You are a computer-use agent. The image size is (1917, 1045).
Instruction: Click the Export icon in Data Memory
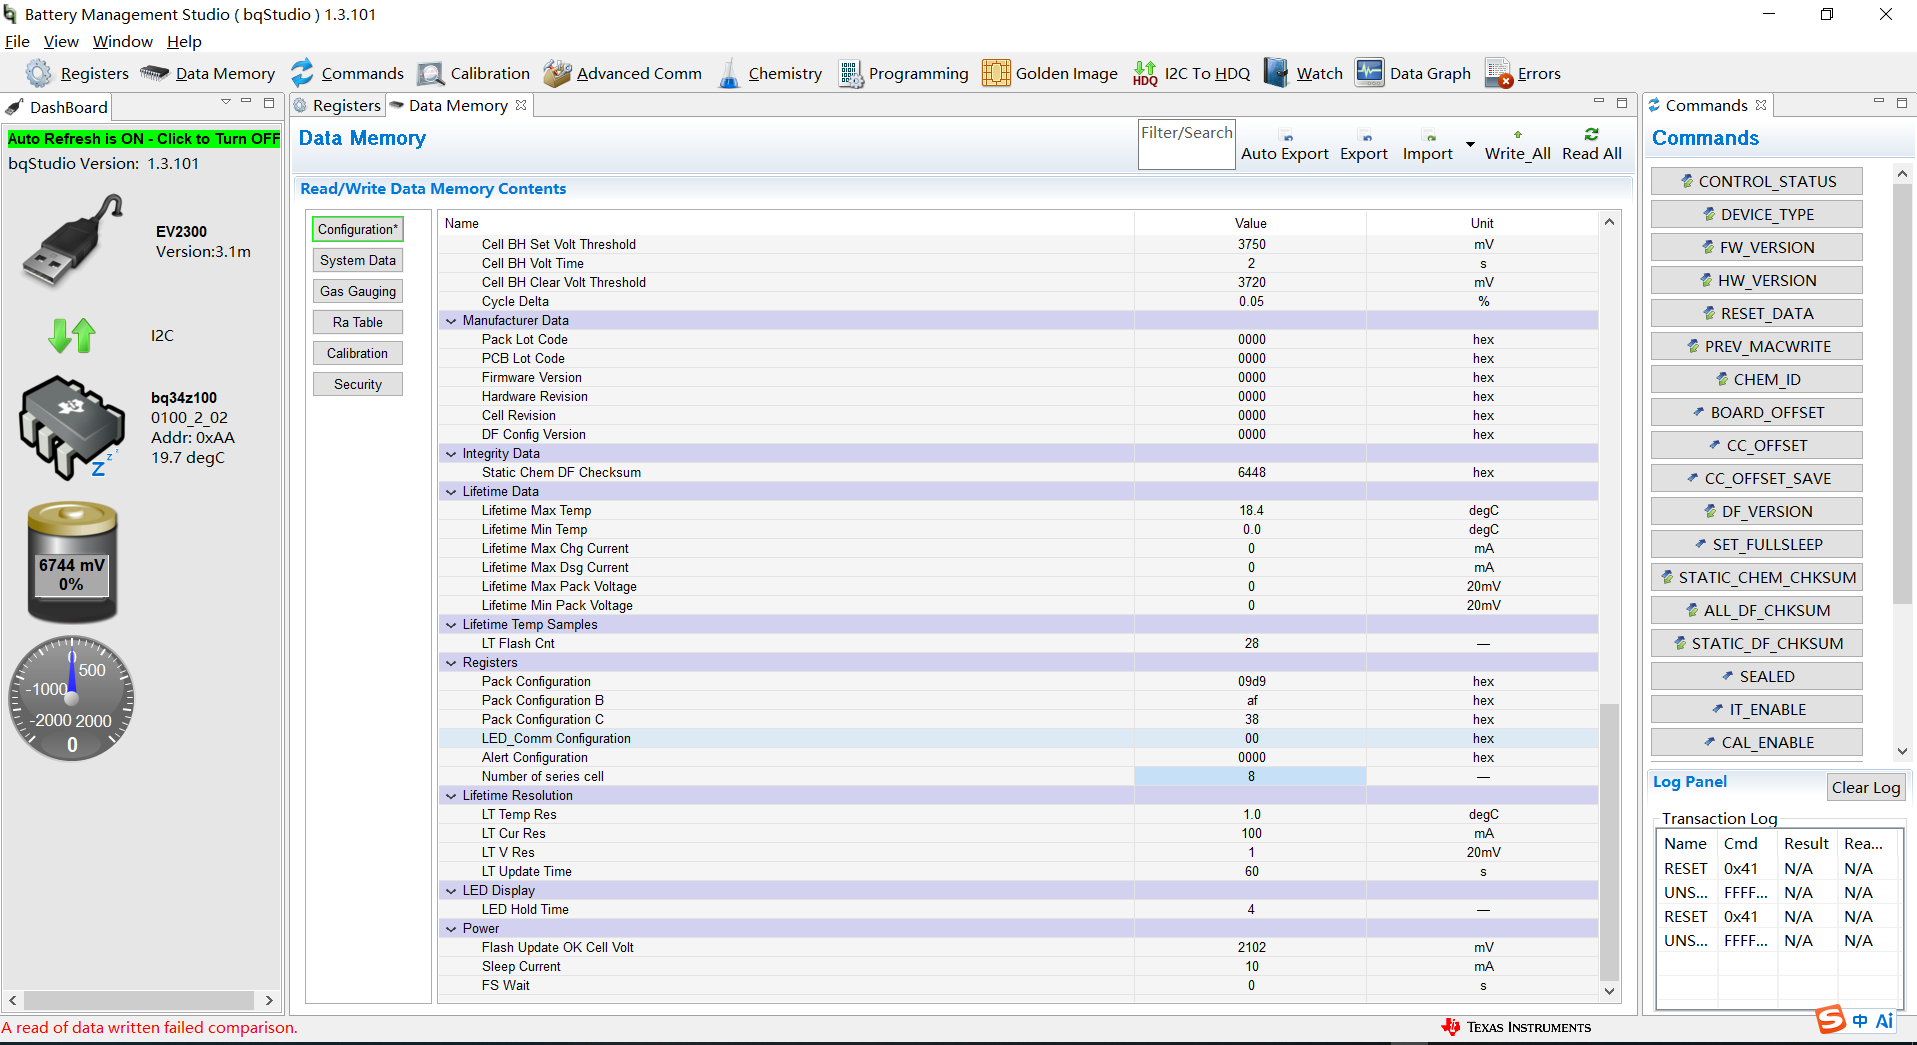[1366, 137]
